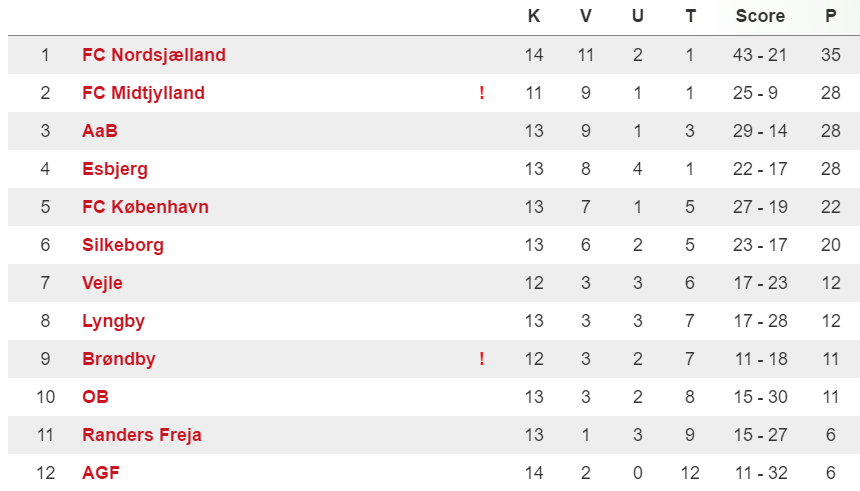This screenshot has height=491, width=860.
Task: Click the V wins column header
Action: pyautogui.click(x=586, y=16)
